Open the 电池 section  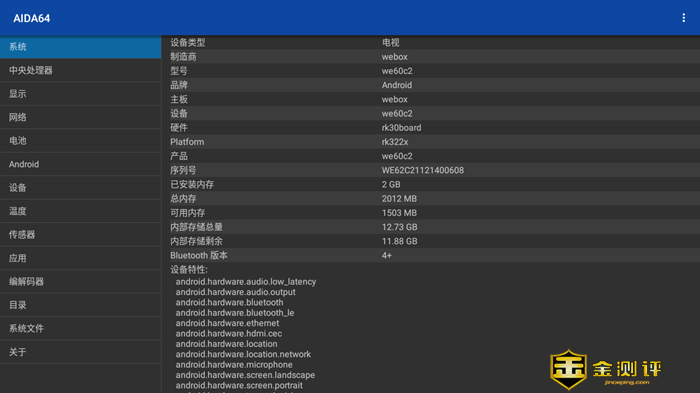coord(80,141)
